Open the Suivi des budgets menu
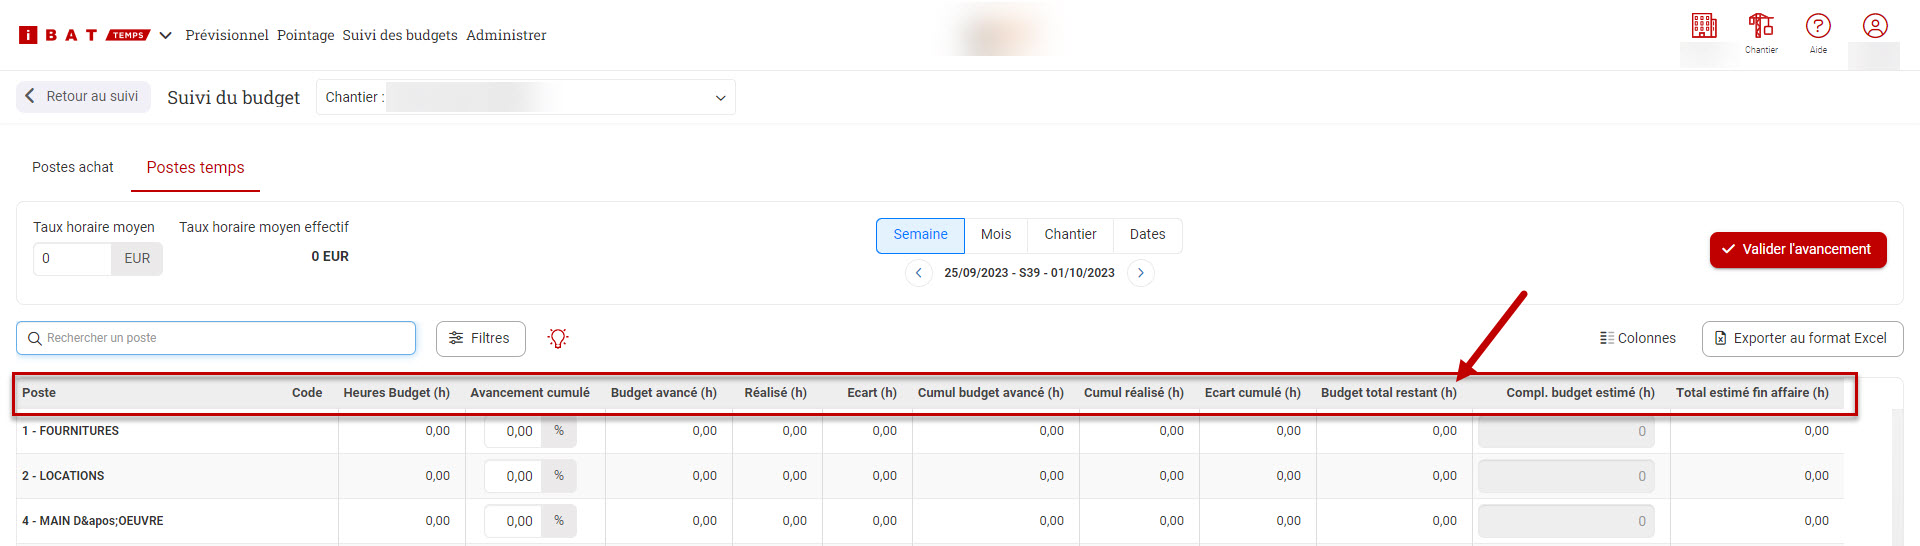This screenshot has height=546, width=1920. pyautogui.click(x=400, y=35)
